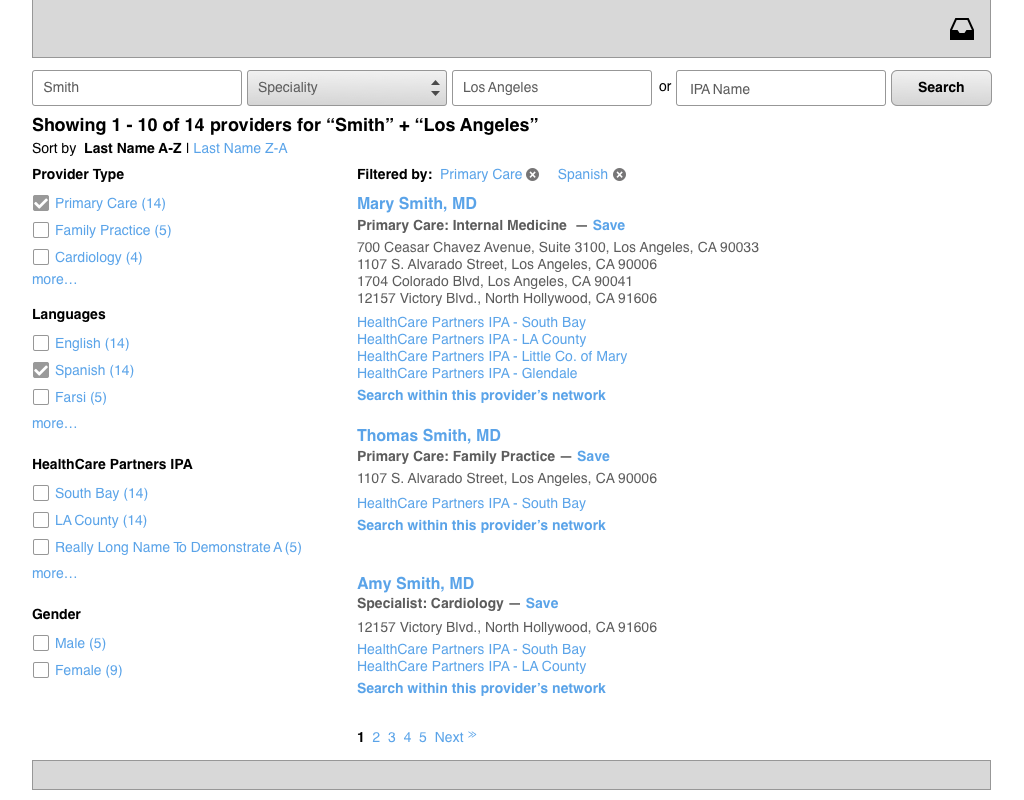Screen dimensions: 1024x800
Task: Check the Female gender filter
Action: click(x=41, y=670)
